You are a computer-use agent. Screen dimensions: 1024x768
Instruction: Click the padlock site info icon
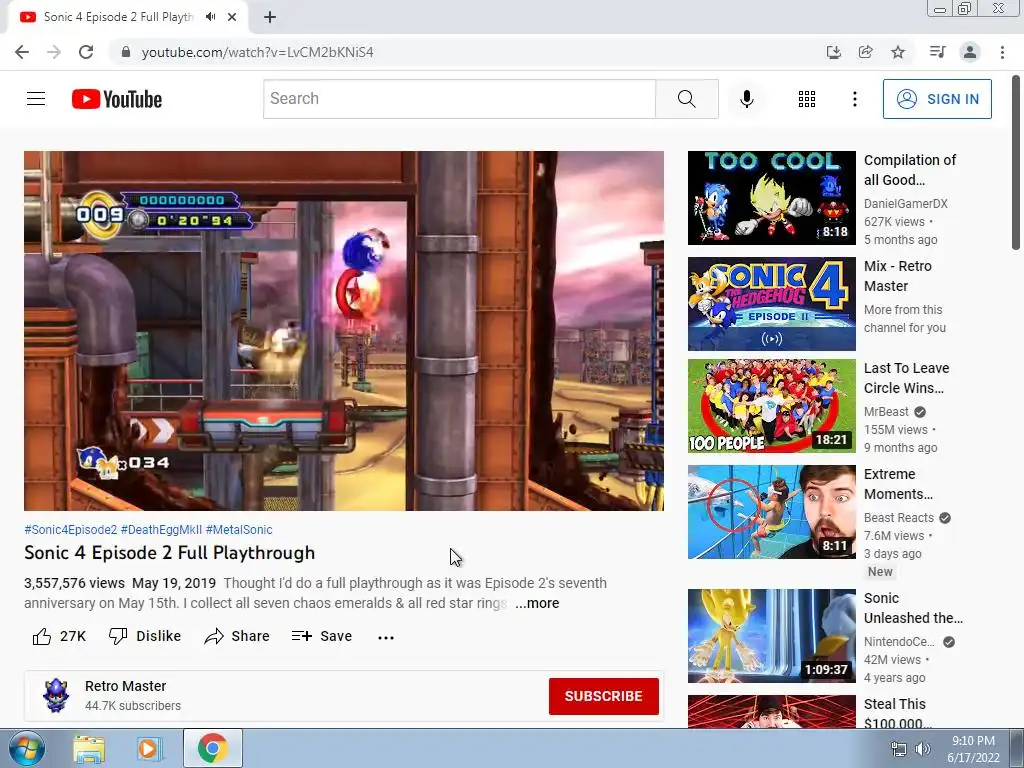tap(126, 52)
